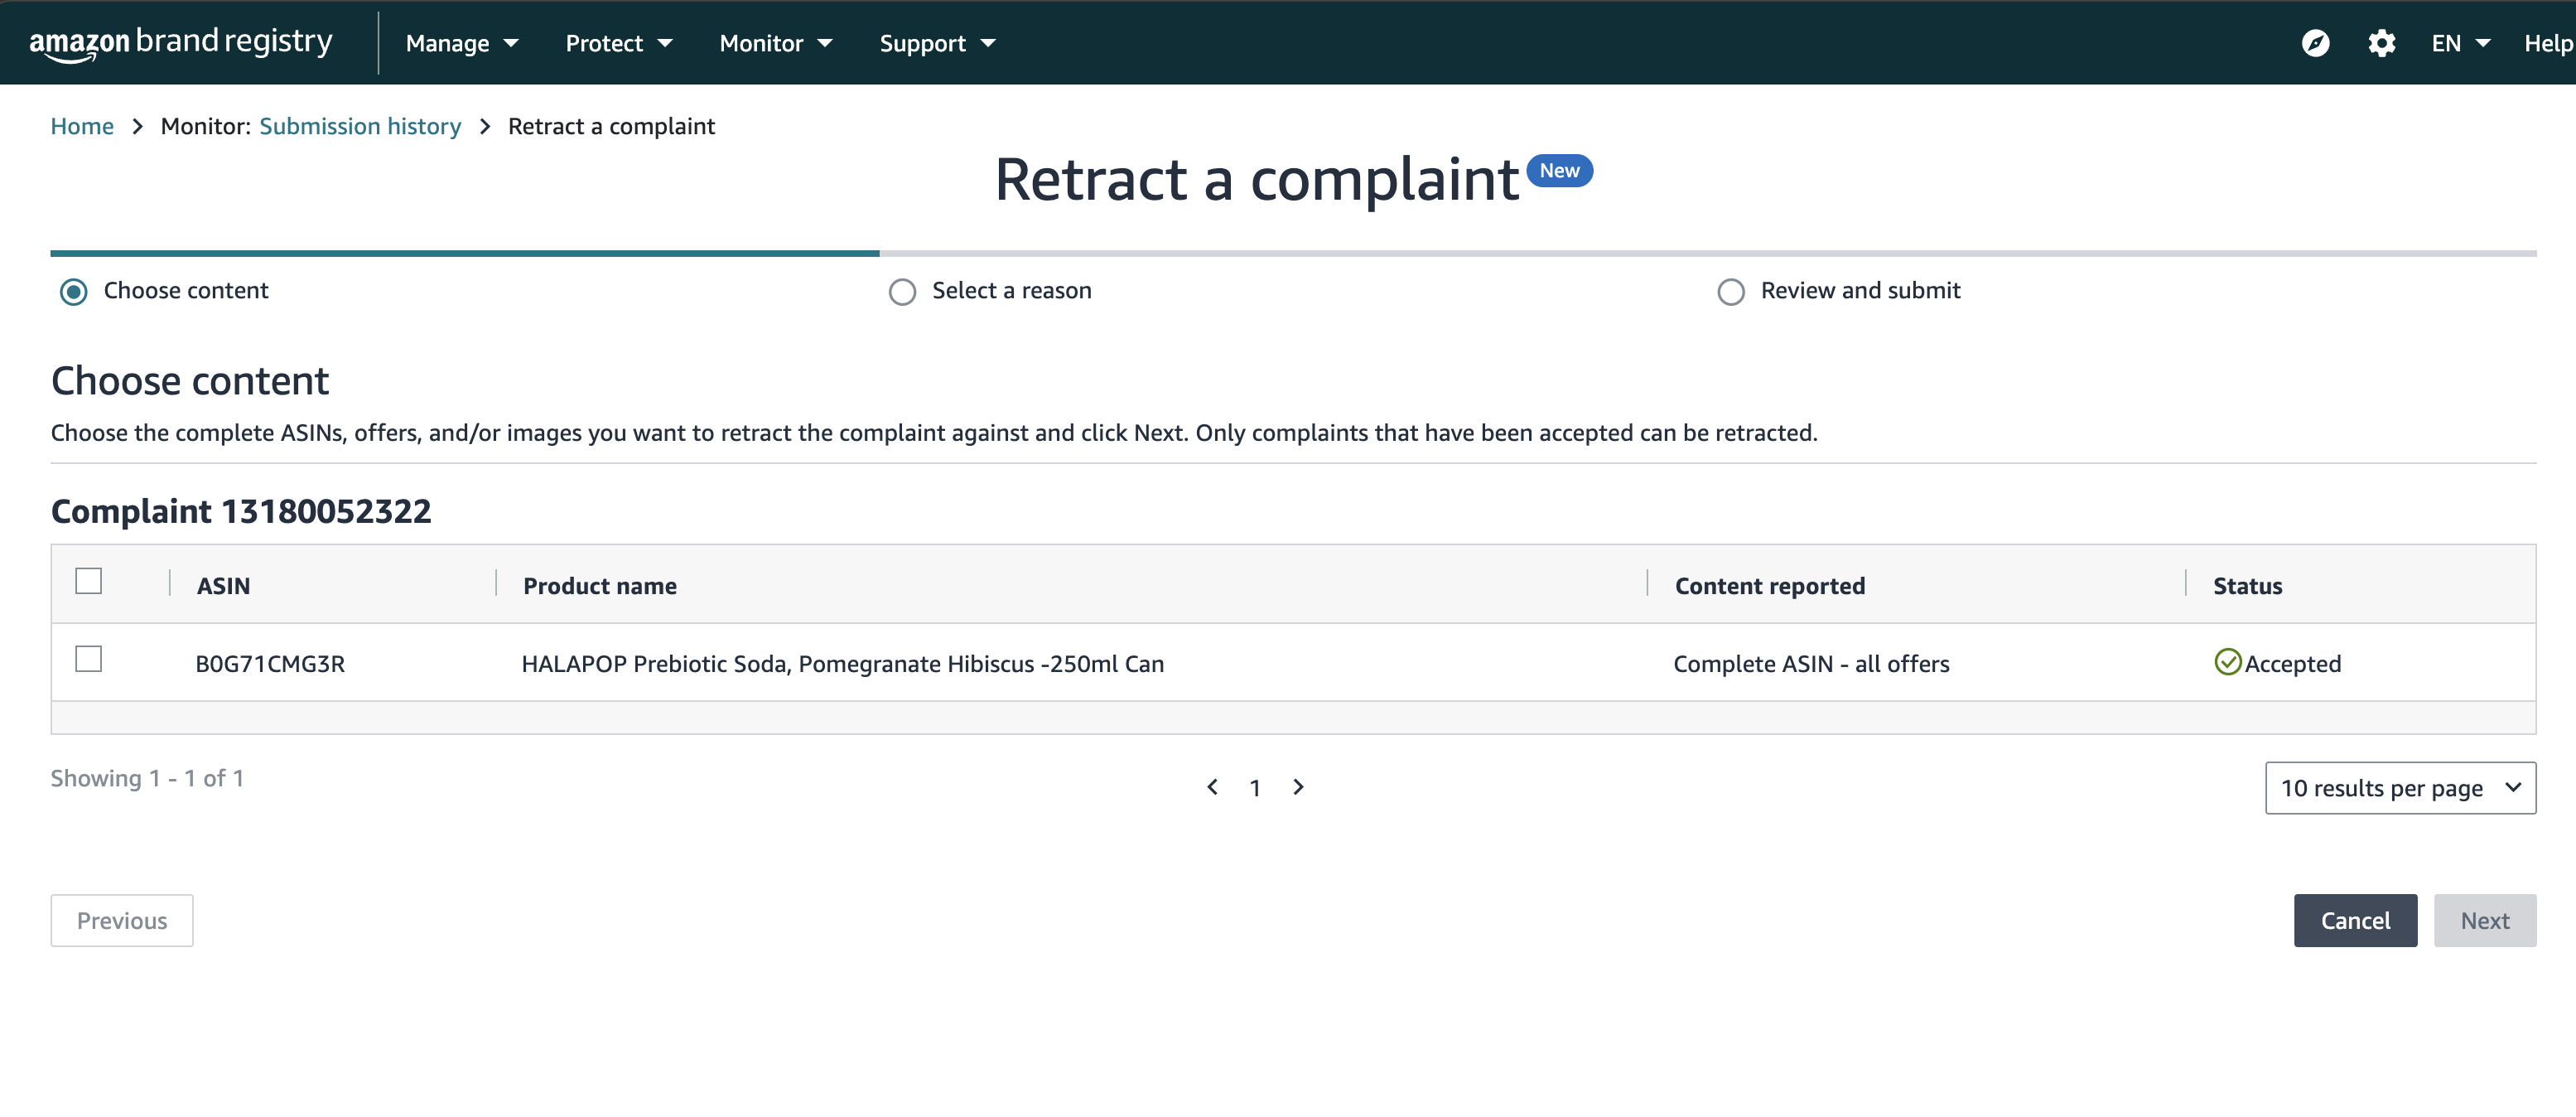Expand the Manage menu
The width and height of the screenshot is (2576, 1117).
point(462,43)
